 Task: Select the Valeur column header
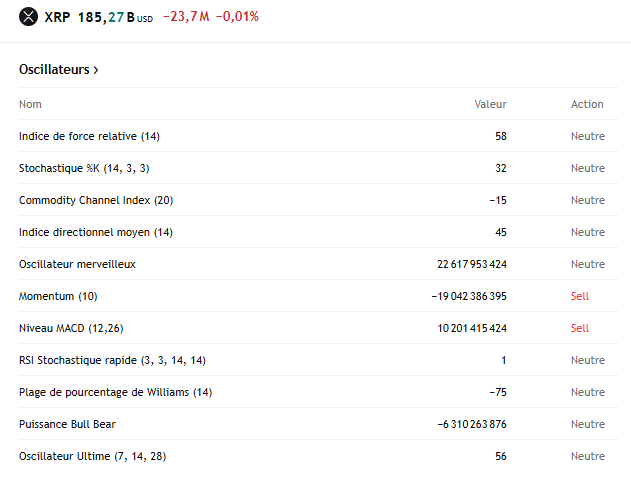490,104
